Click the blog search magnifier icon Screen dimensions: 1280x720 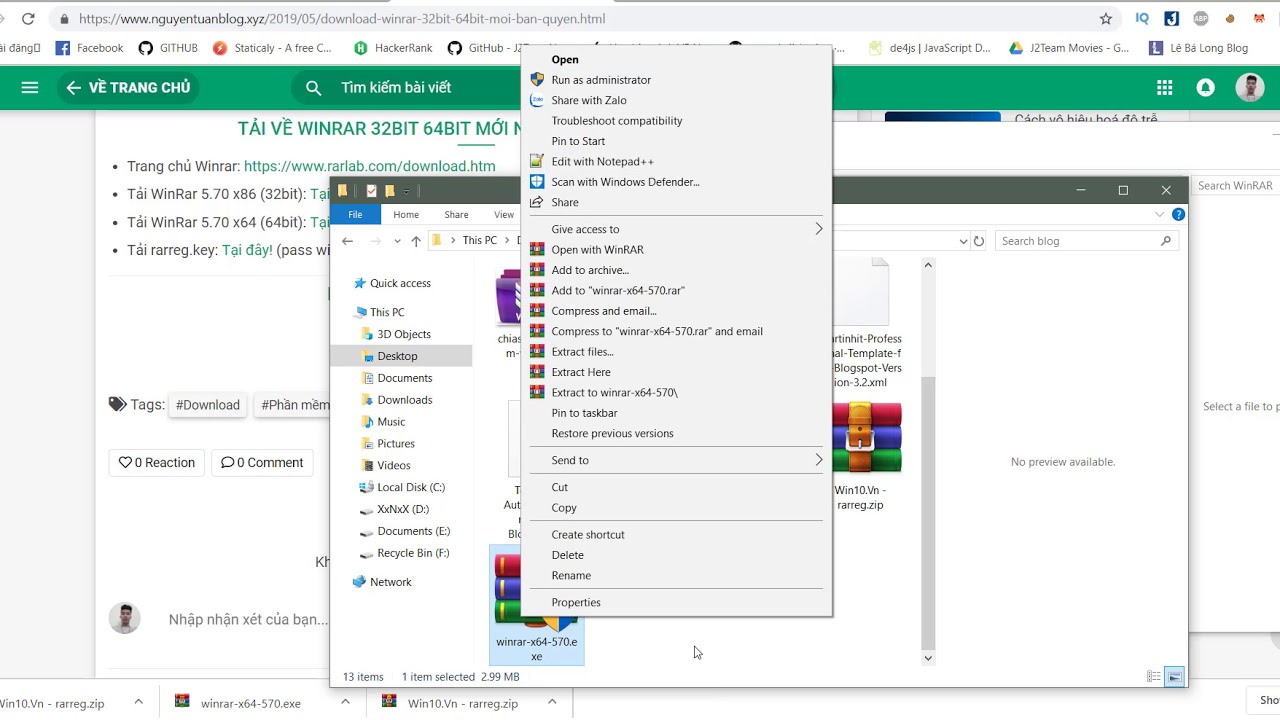pyautogui.click(x=314, y=88)
